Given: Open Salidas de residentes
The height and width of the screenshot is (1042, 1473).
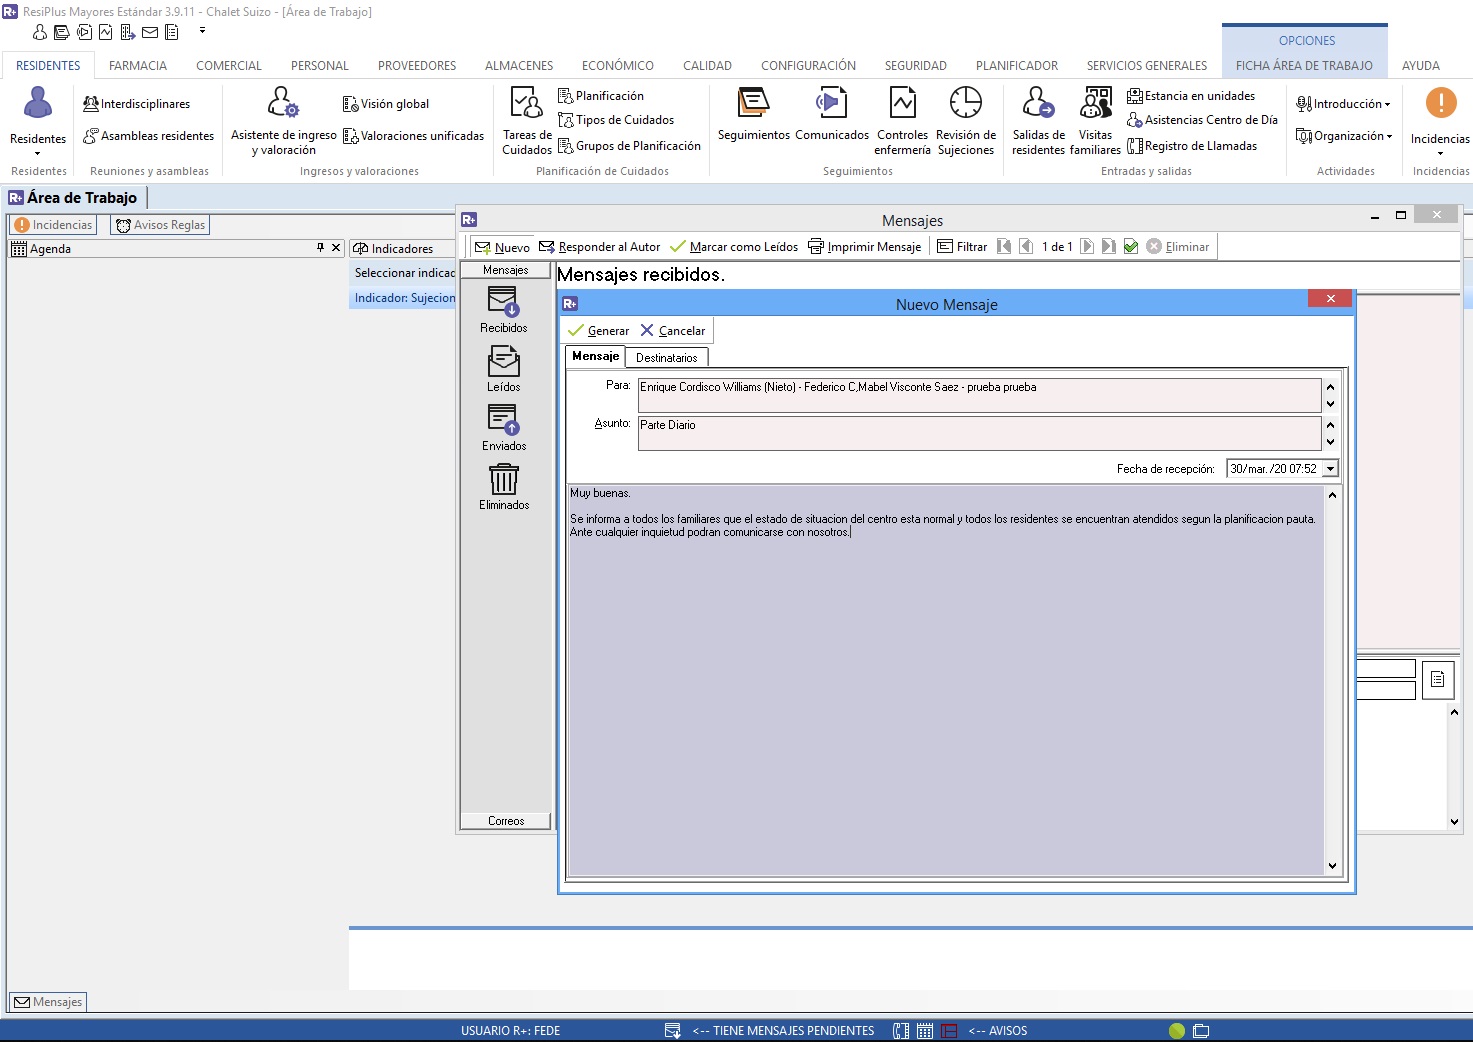Looking at the screenshot, I should pyautogui.click(x=1038, y=121).
